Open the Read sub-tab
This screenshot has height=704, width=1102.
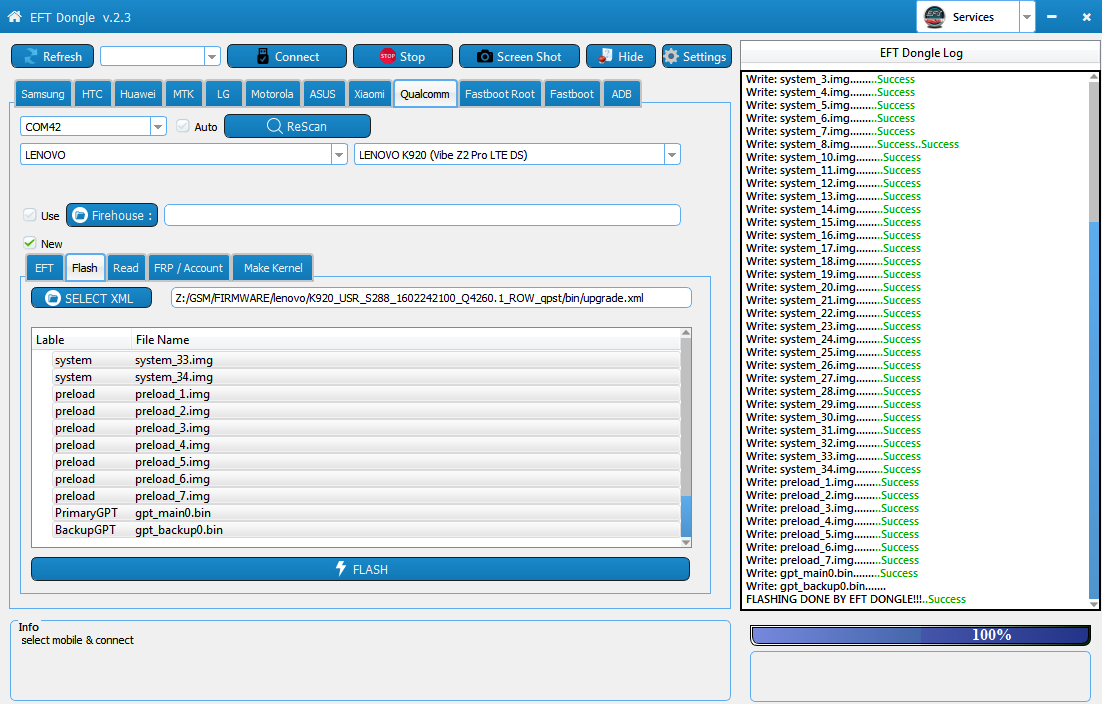[126, 268]
